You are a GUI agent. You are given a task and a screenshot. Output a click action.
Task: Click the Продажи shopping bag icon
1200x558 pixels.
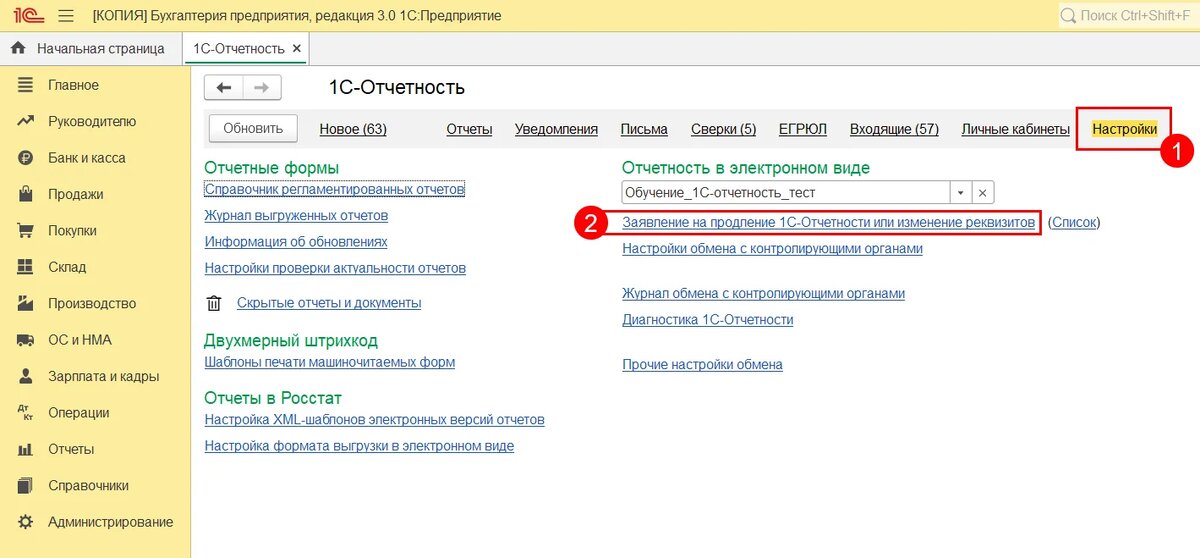coord(26,194)
